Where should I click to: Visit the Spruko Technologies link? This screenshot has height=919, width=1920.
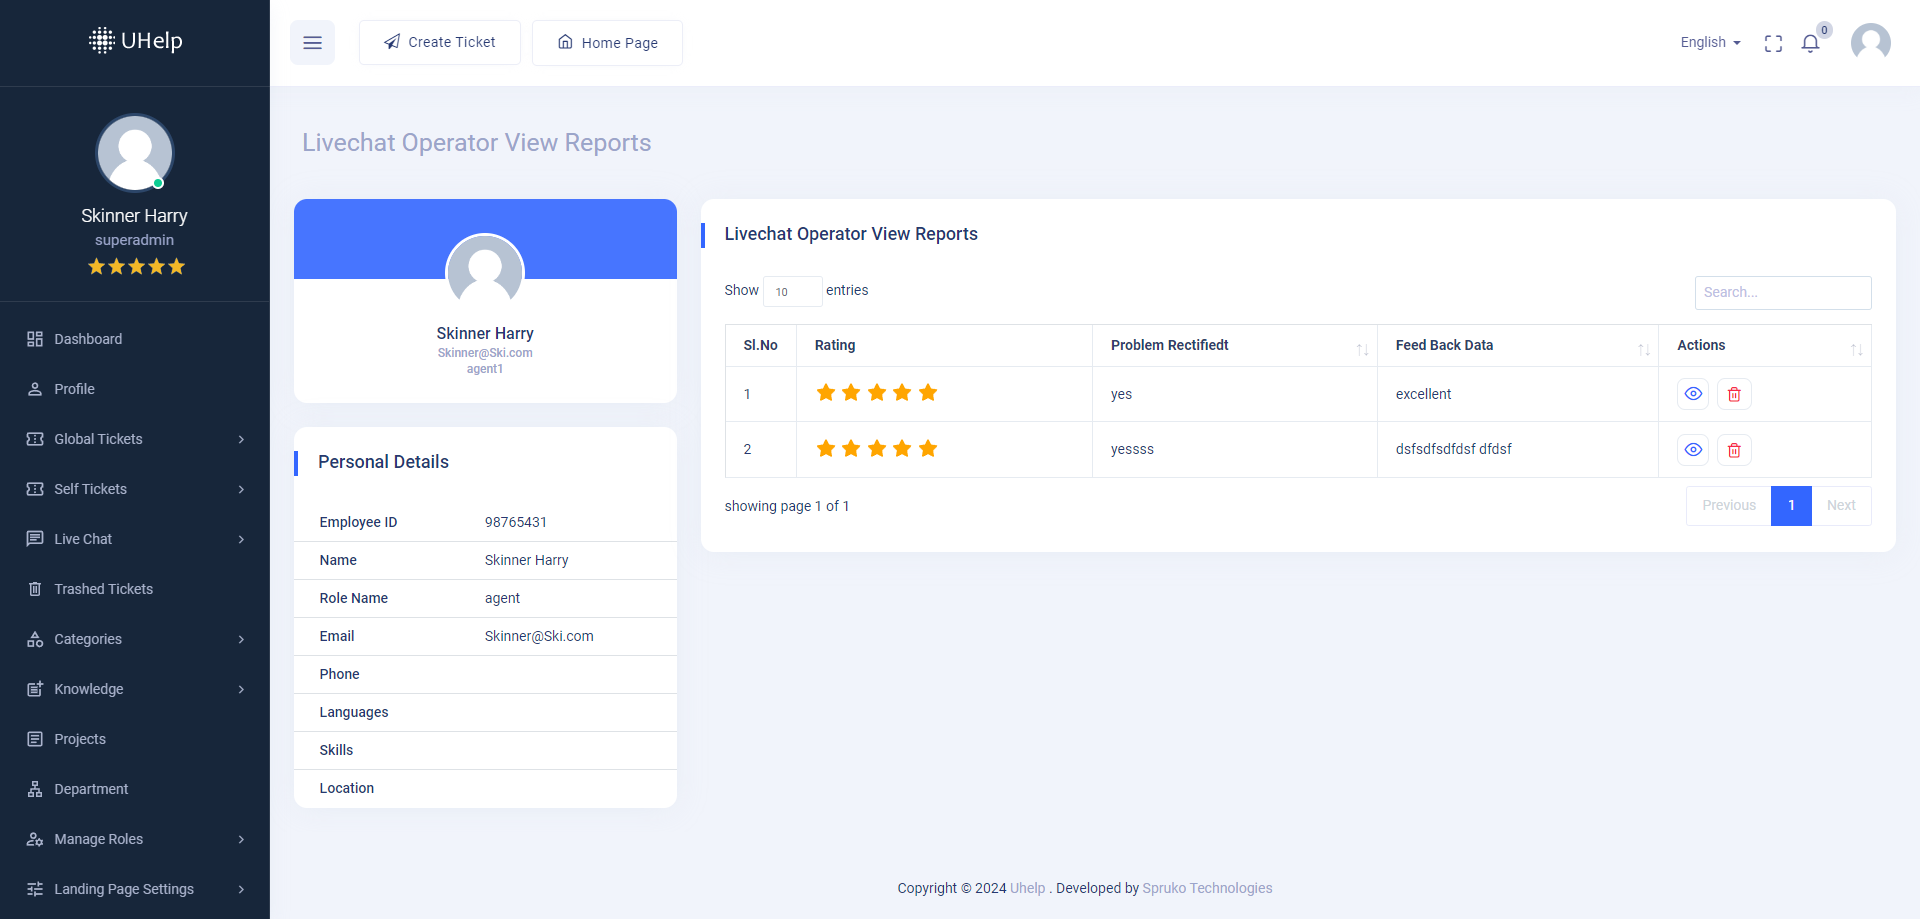pyautogui.click(x=1207, y=888)
